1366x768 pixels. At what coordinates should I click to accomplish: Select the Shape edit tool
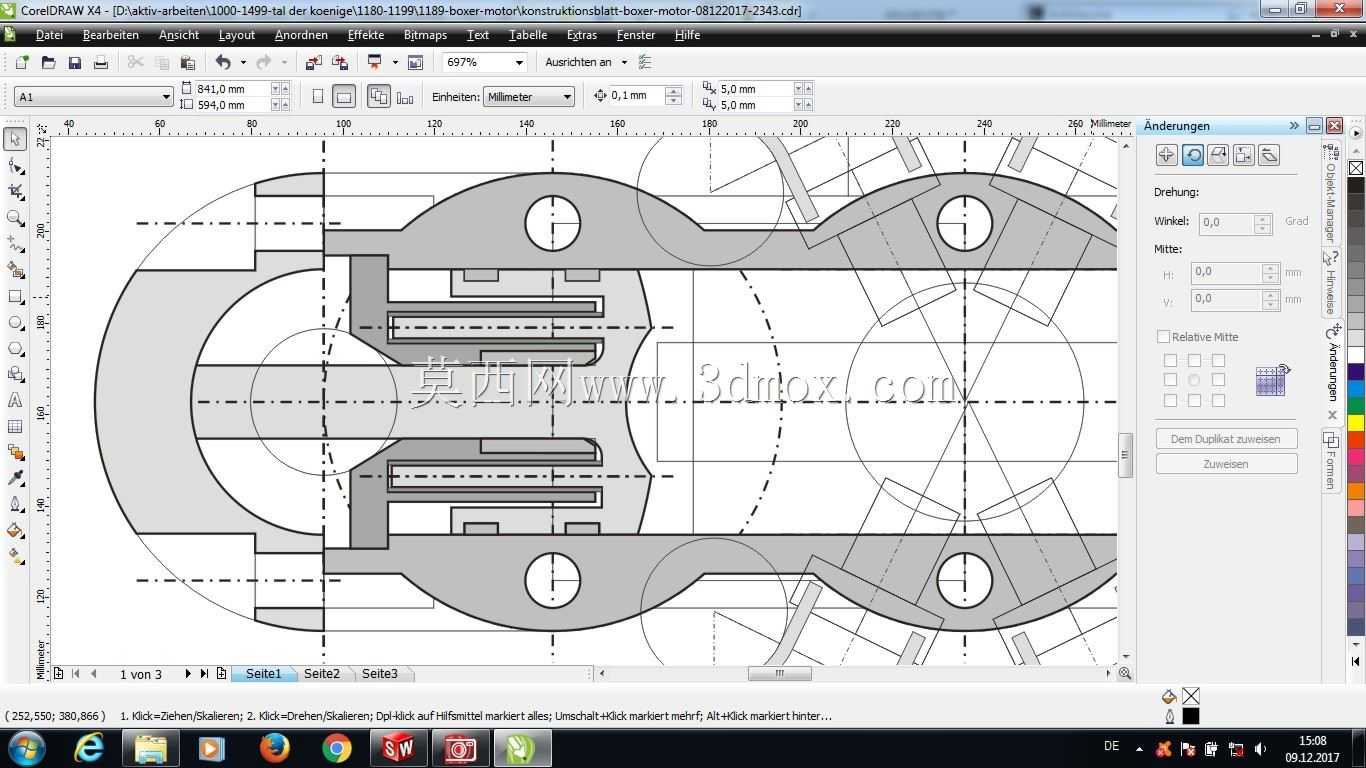[x=15, y=165]
